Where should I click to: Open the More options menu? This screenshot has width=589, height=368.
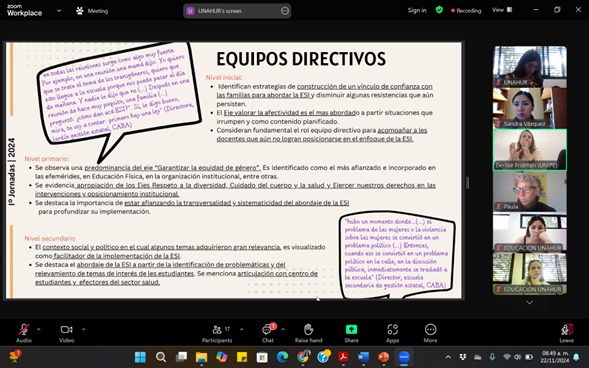tap(430, 333)
